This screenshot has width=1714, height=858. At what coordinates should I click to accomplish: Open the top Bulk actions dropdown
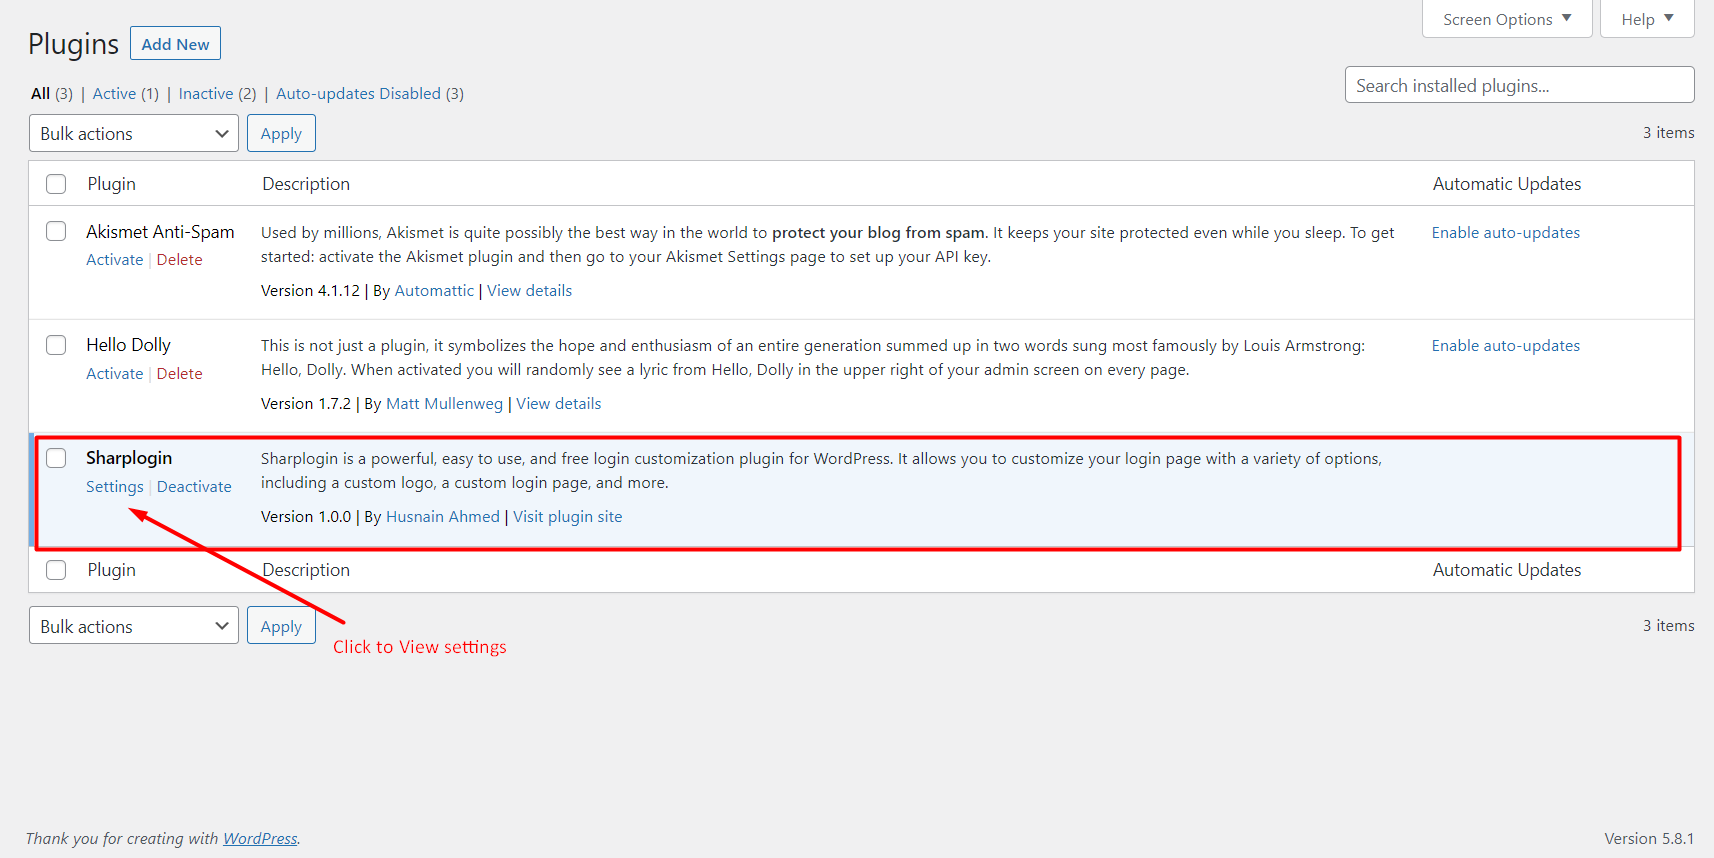133,132
